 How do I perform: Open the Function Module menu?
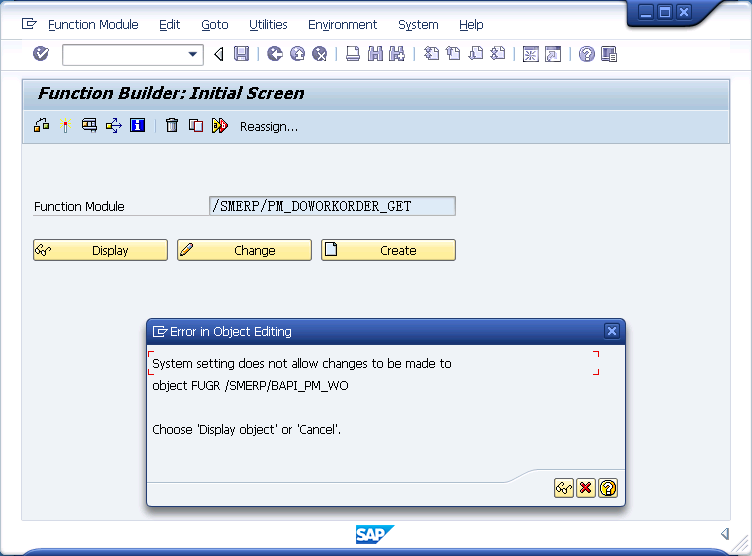[x=93, y=24]
